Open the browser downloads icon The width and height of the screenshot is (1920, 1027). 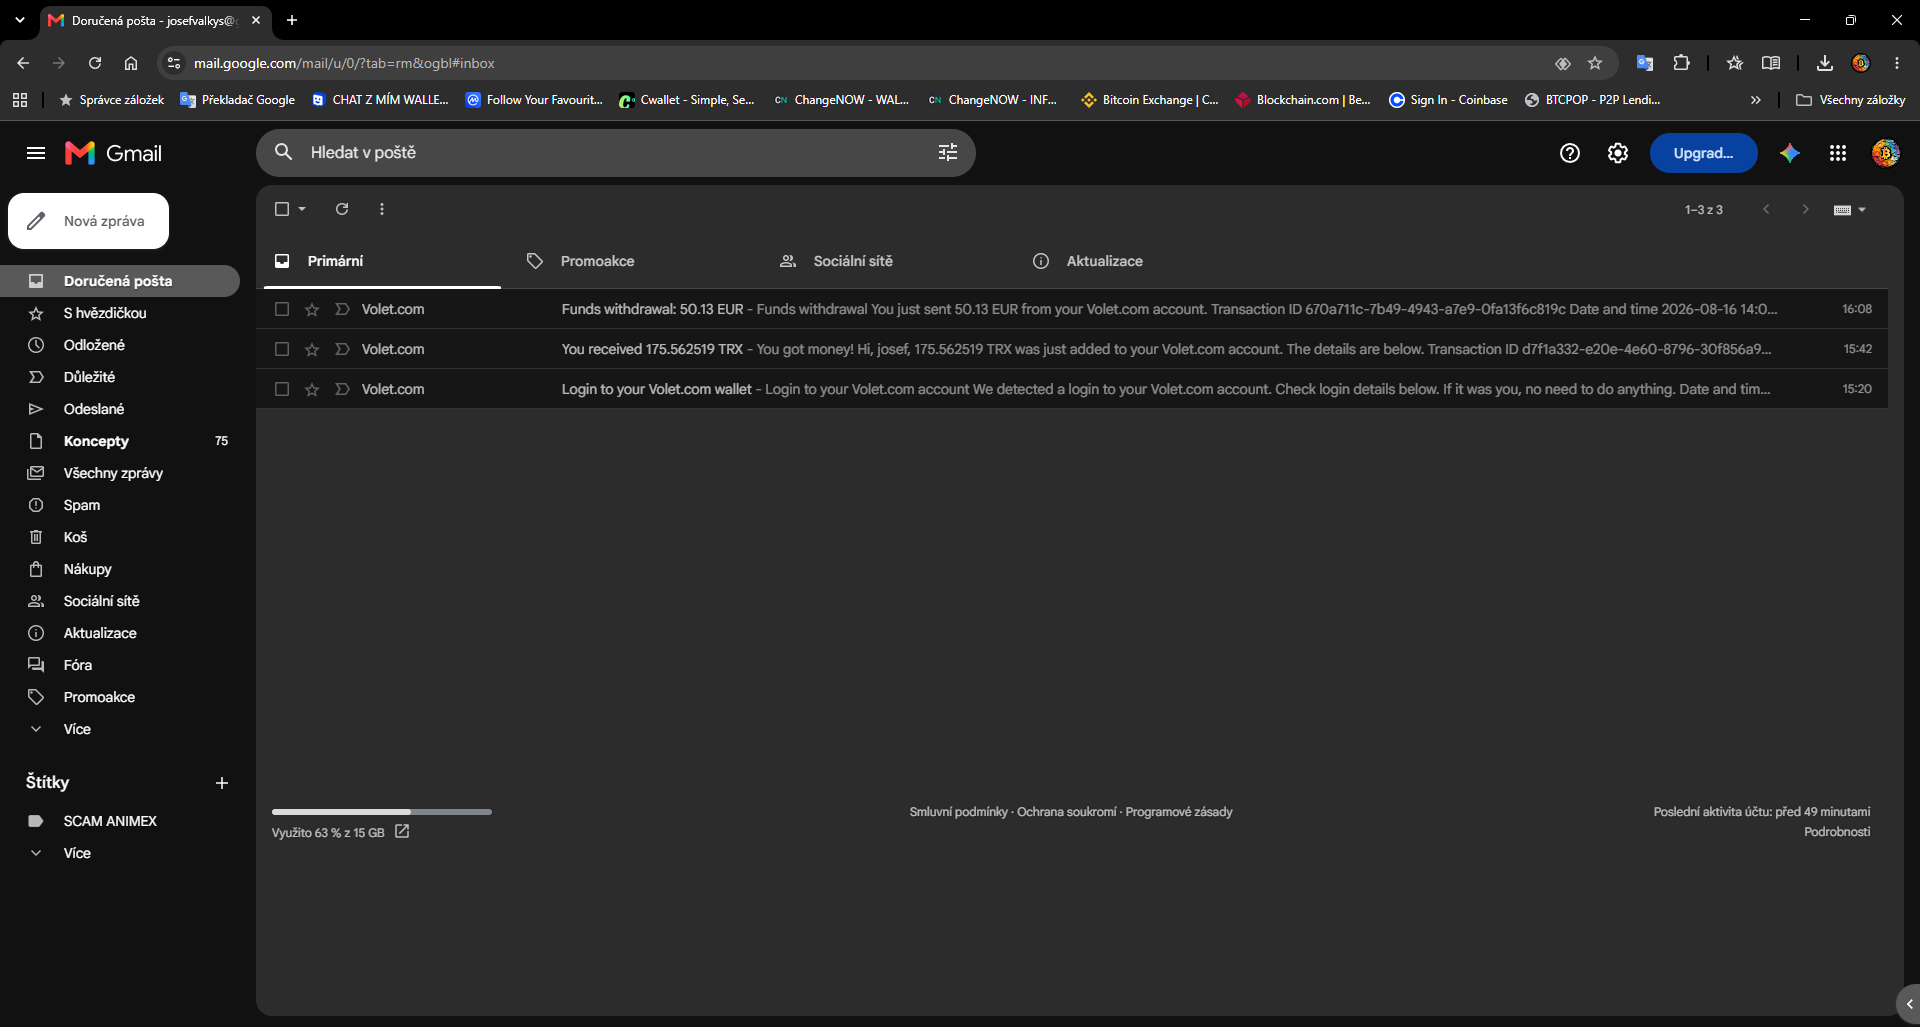pyautogui.click(x=1824, y=63)
